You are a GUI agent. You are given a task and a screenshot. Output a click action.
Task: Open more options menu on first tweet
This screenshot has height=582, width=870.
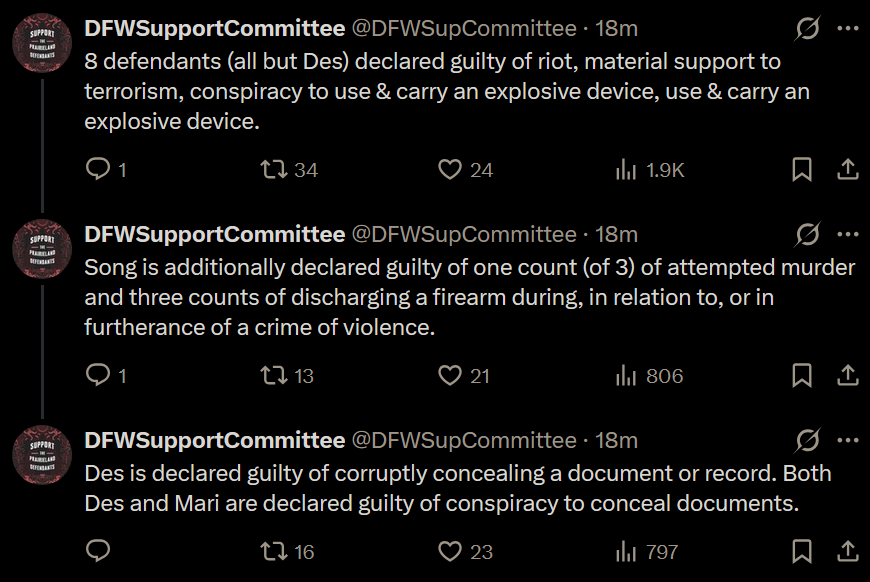(x=847, y=29)
